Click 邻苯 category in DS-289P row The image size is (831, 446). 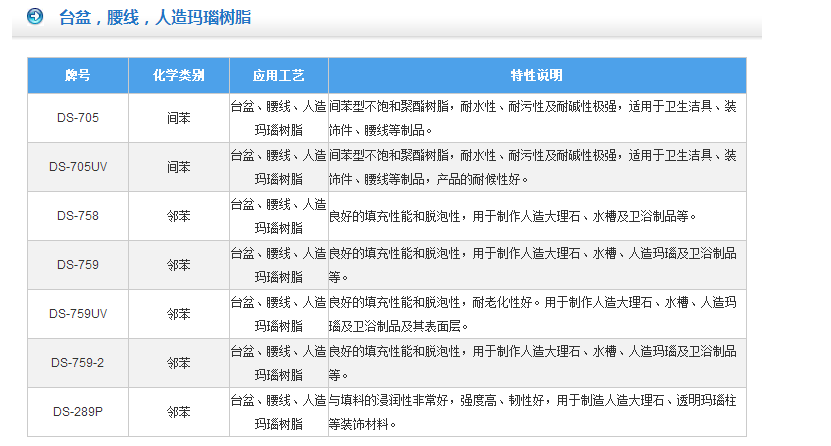(178, 411)
